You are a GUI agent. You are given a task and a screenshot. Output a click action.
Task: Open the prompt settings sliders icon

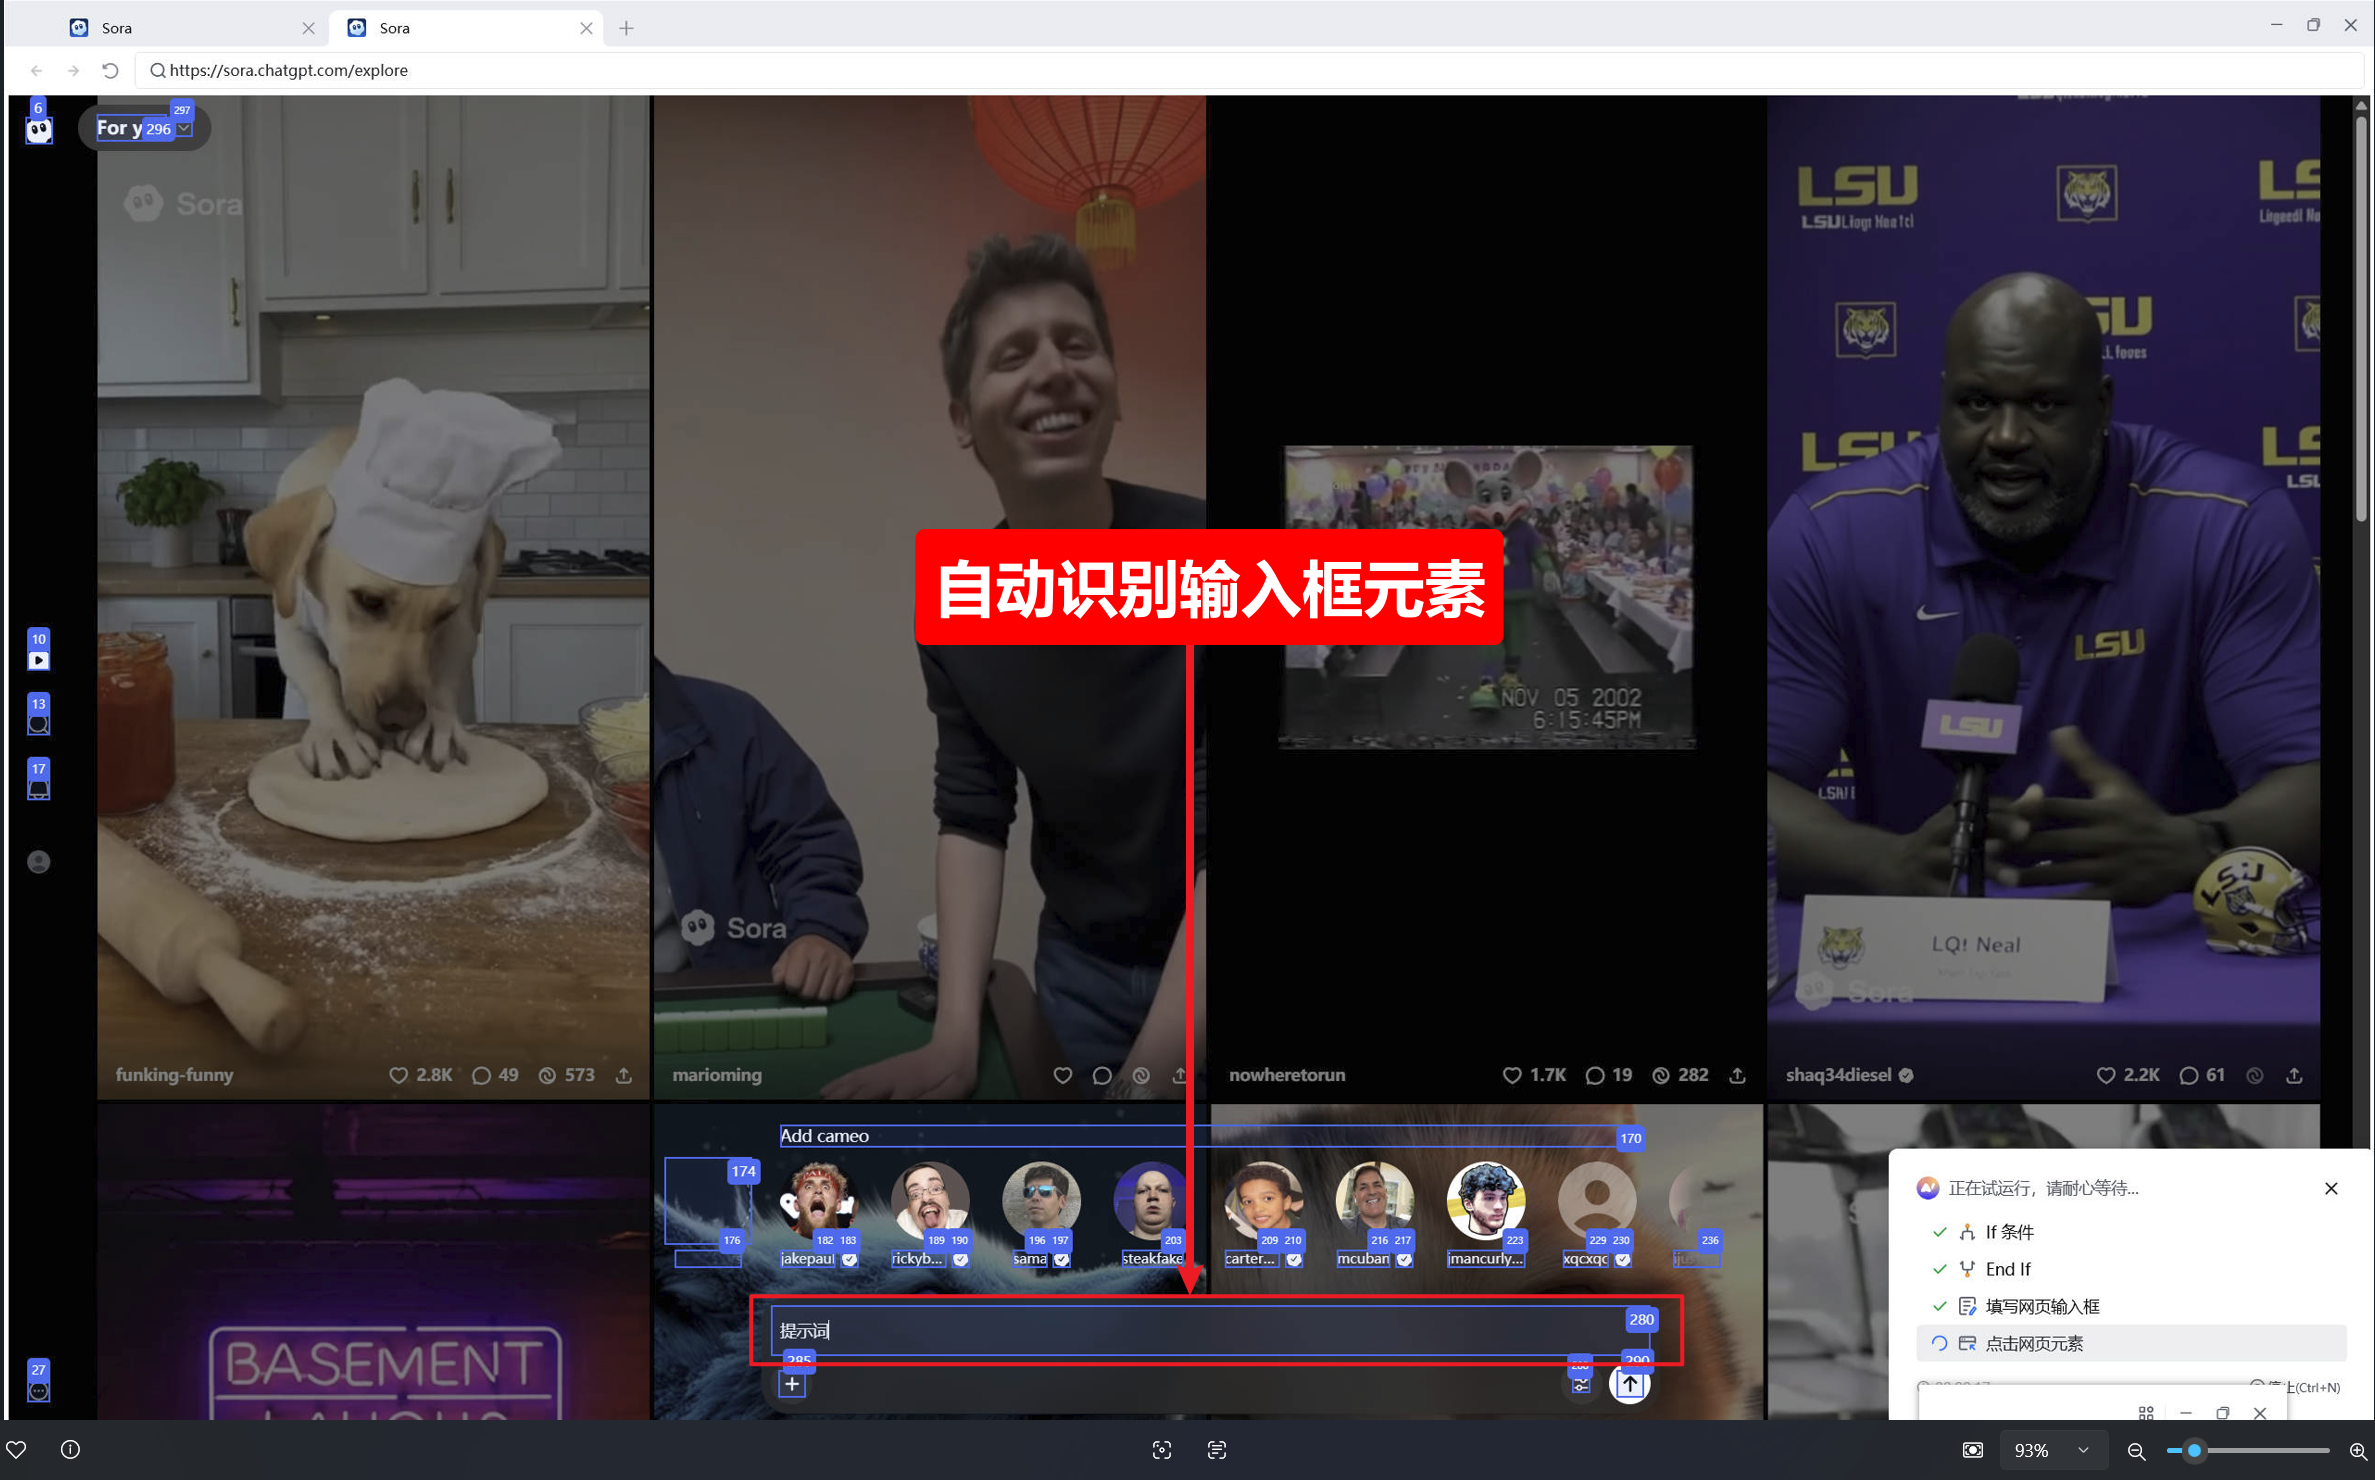1580,1385
